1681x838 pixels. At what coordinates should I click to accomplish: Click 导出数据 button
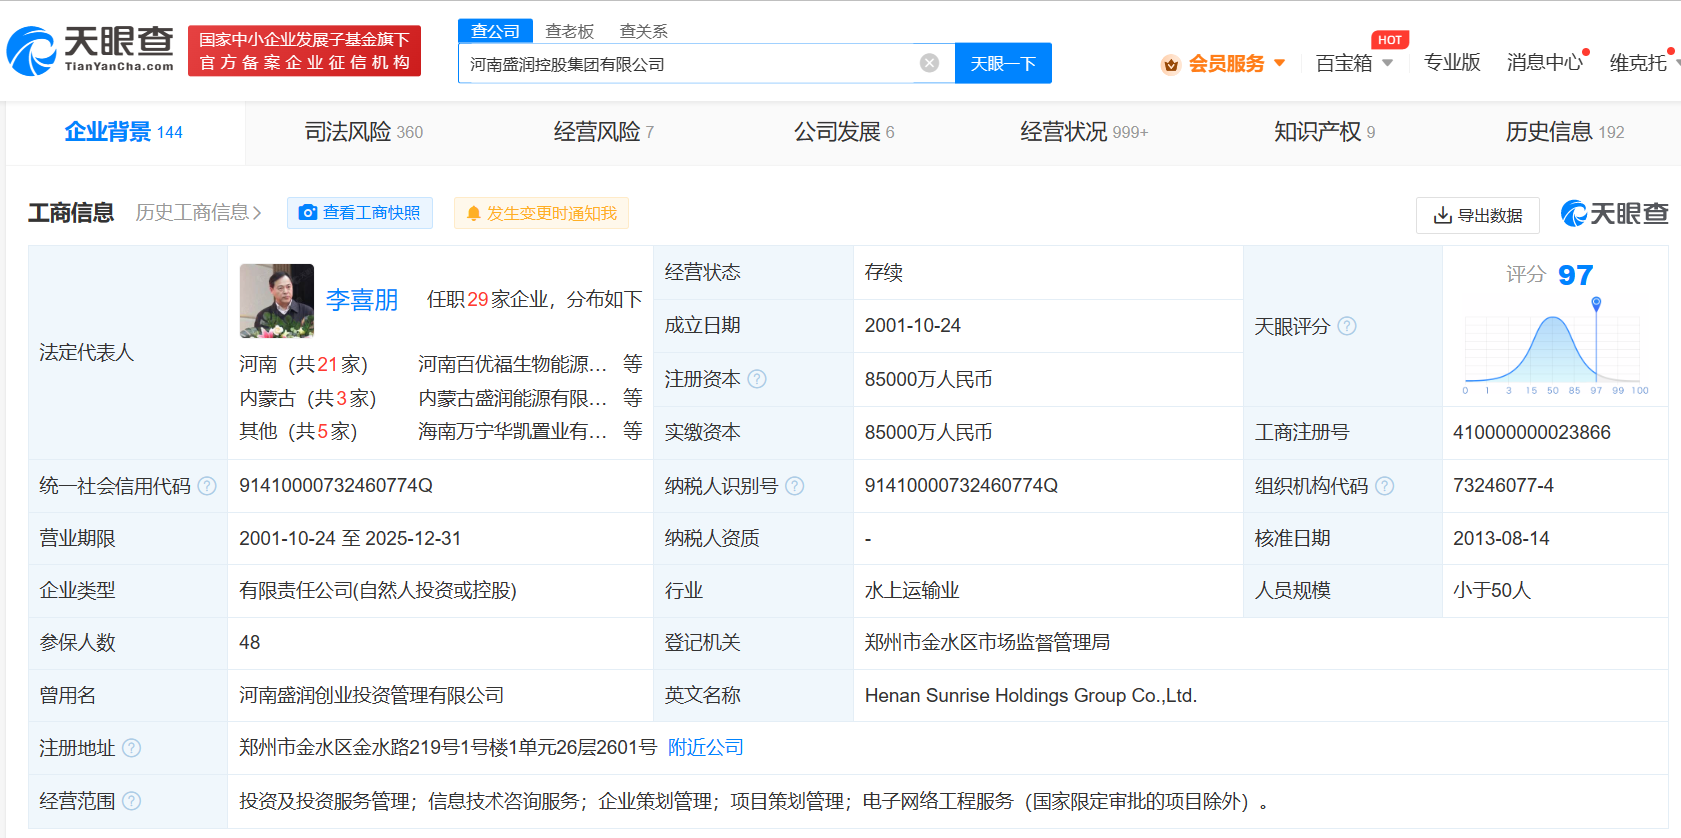[x=1478, y=215]
